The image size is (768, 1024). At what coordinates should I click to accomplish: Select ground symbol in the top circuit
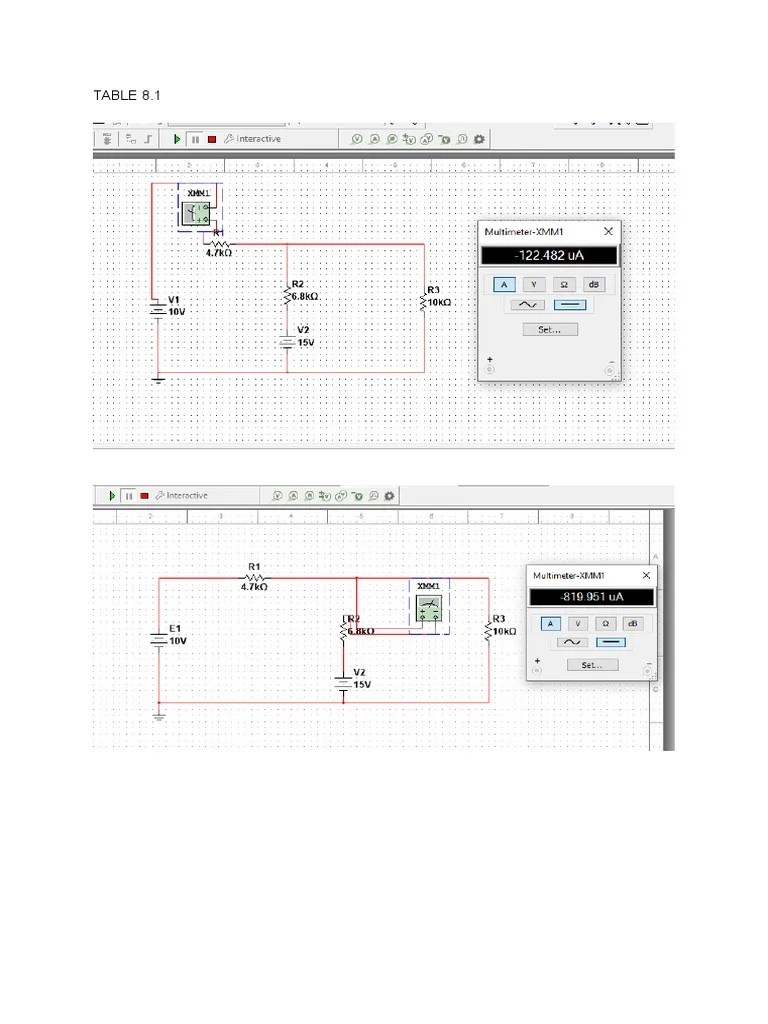point(159,379)
